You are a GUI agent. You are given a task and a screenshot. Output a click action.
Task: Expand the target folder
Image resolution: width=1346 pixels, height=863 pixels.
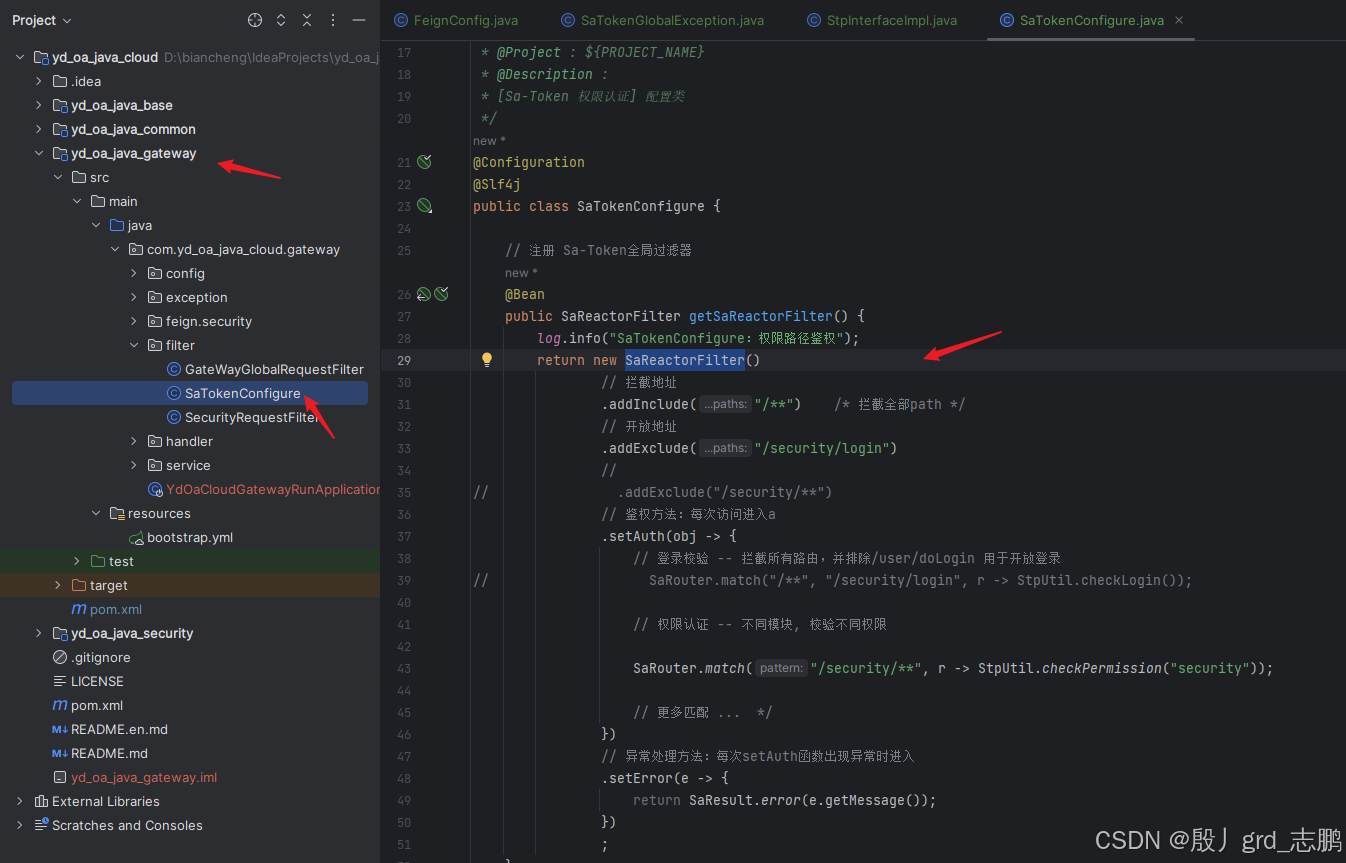pyautogui.click(x=58, y=585)
